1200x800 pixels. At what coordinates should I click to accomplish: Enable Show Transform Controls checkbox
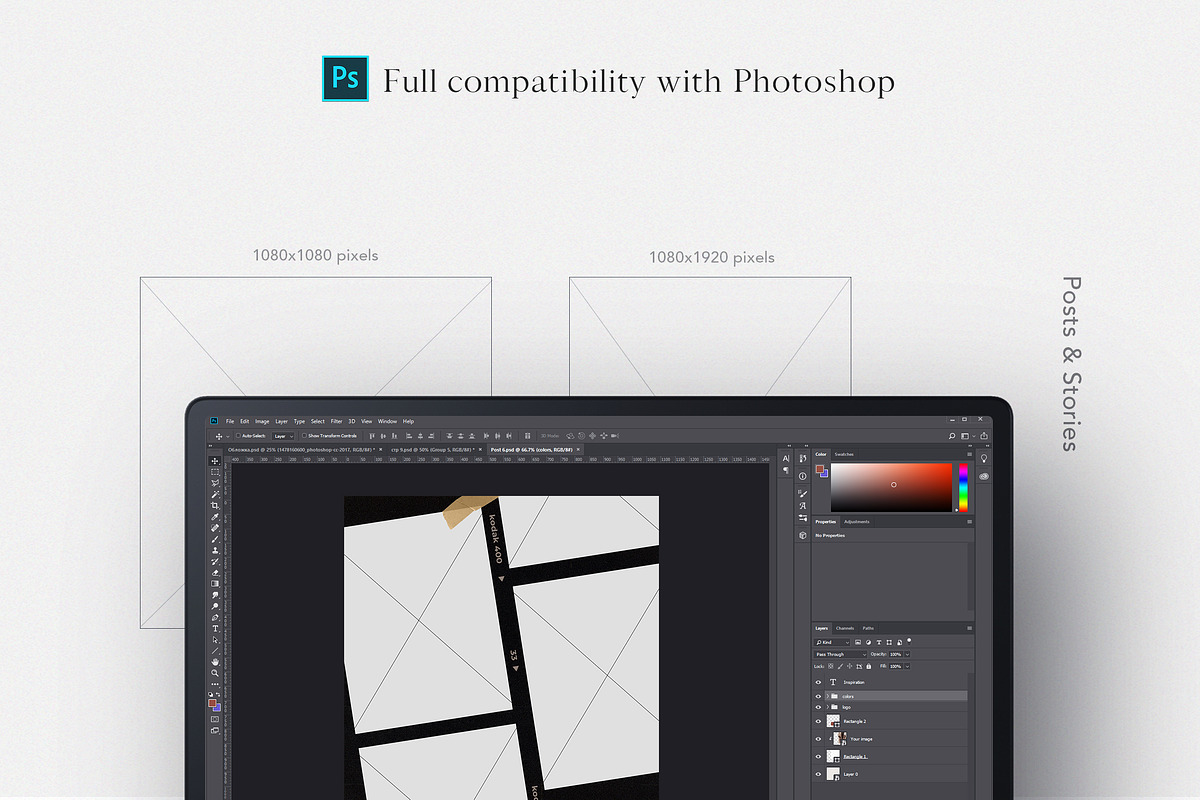(x=304, y=436)
